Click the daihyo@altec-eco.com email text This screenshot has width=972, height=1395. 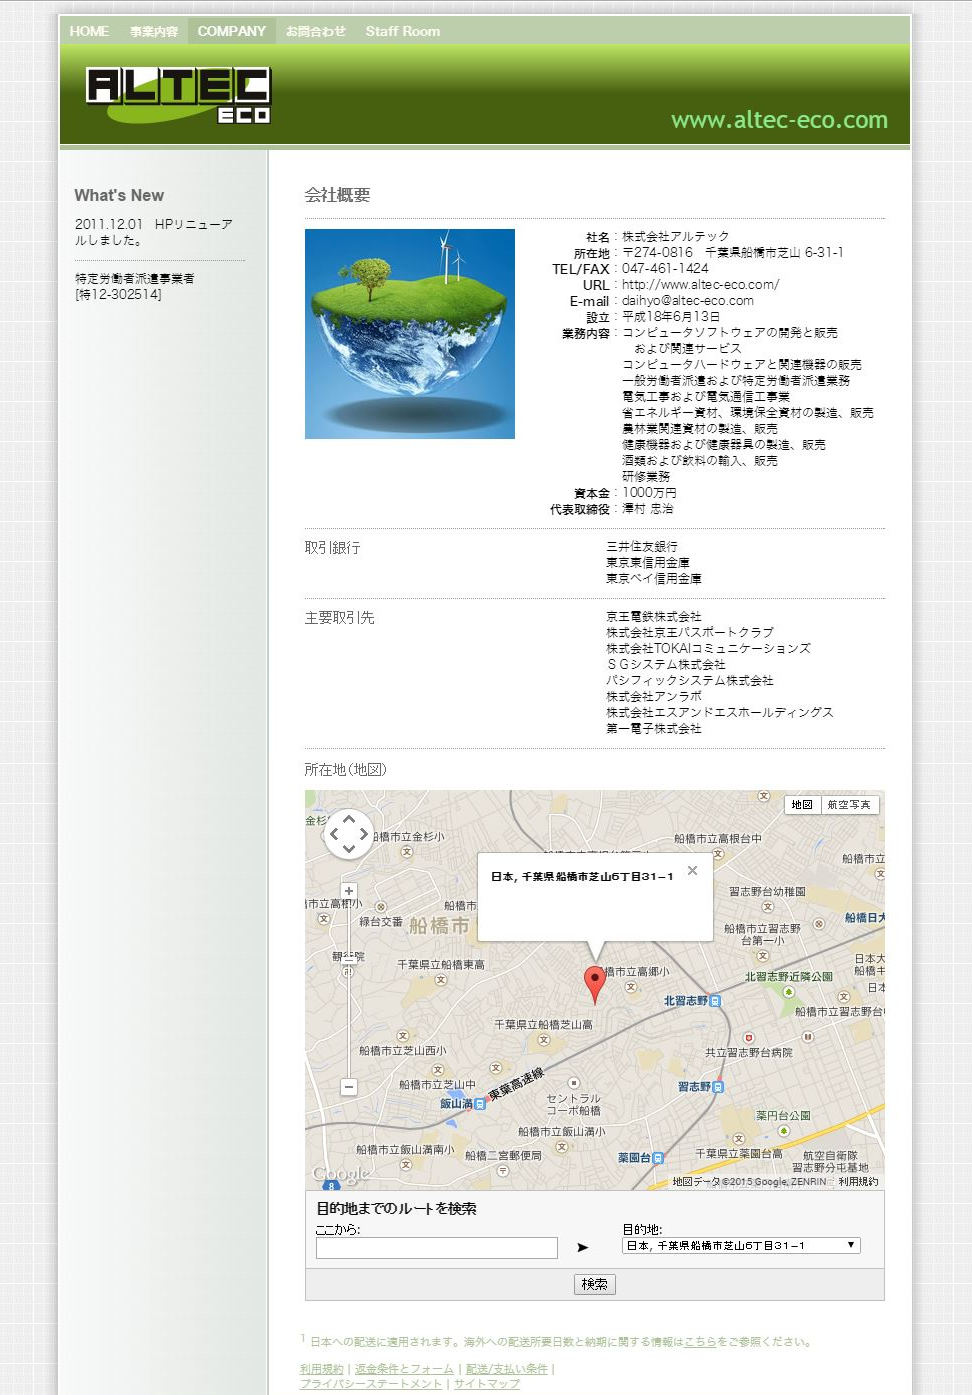[688, 301]
